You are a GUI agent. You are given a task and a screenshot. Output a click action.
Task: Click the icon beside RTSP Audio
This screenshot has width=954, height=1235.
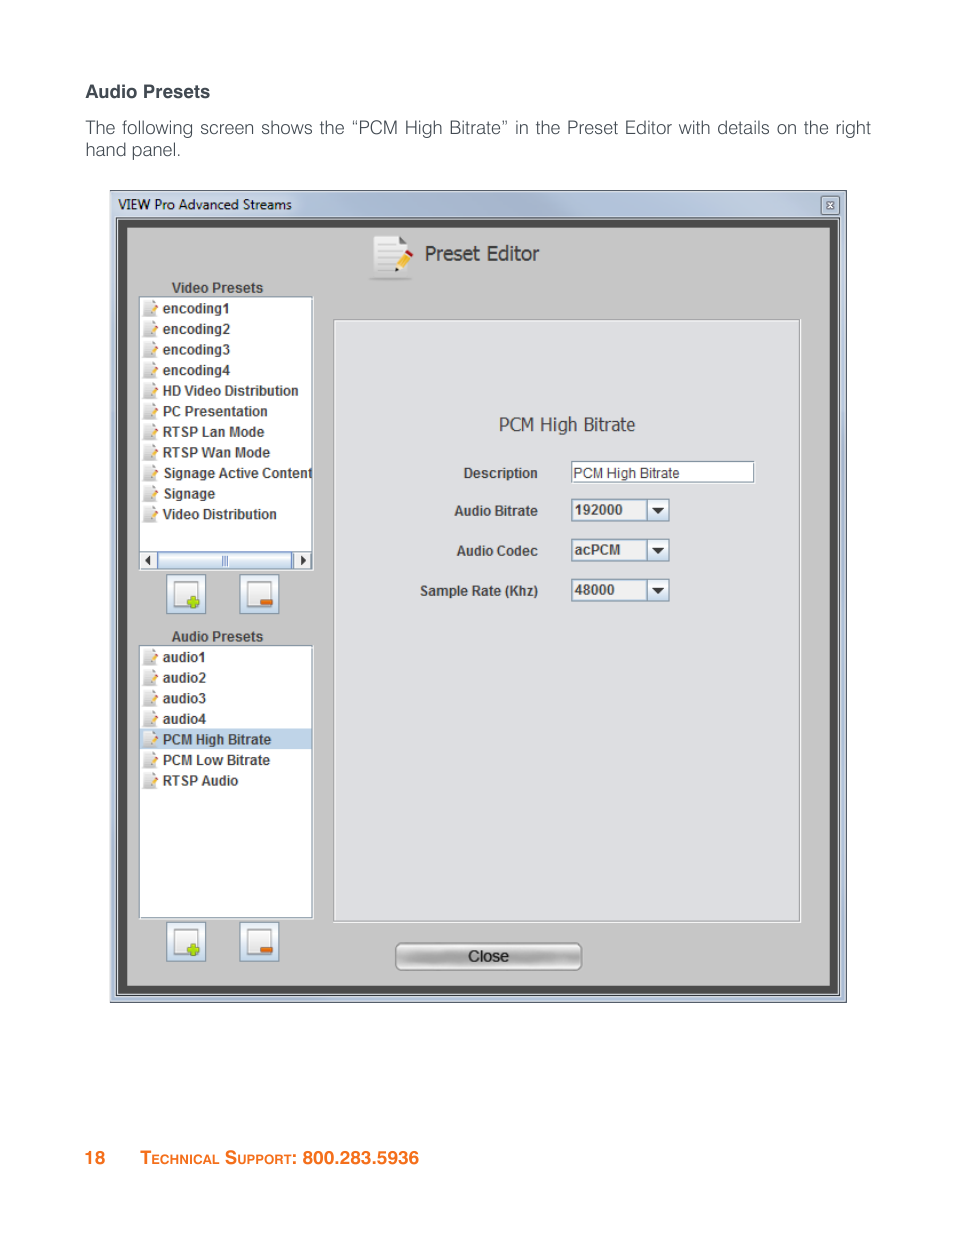(151, 780)
